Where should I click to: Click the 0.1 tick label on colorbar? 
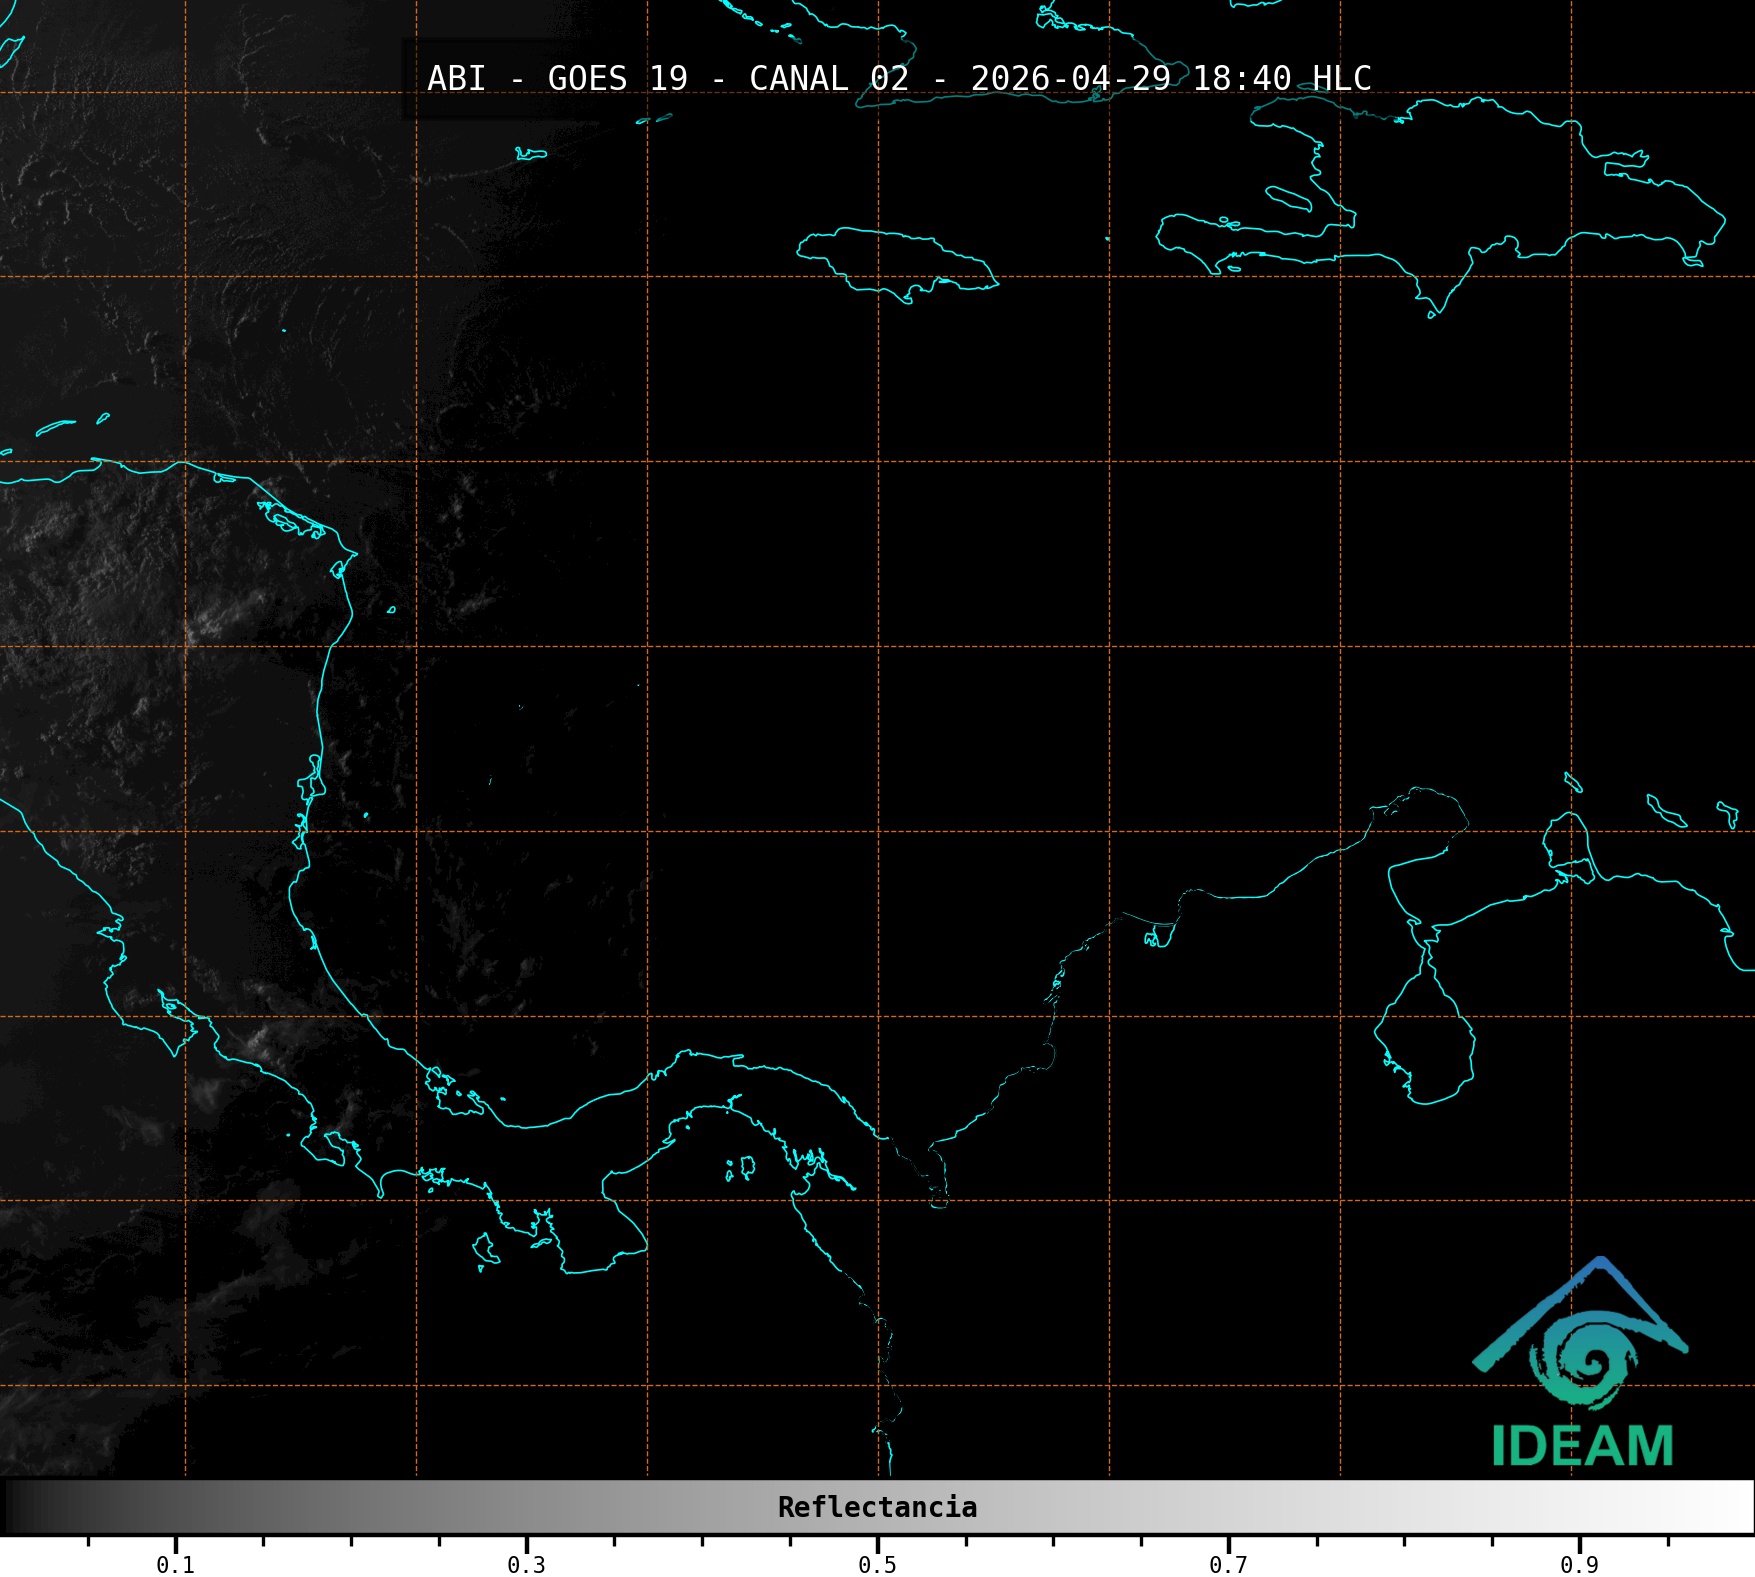pyautogui.click(x=176, y=1564)
